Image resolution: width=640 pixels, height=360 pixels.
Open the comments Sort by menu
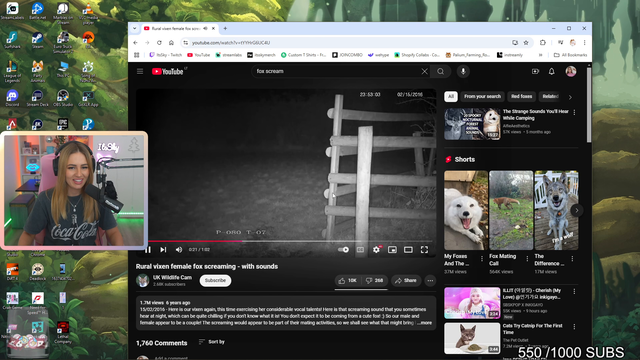211,342
